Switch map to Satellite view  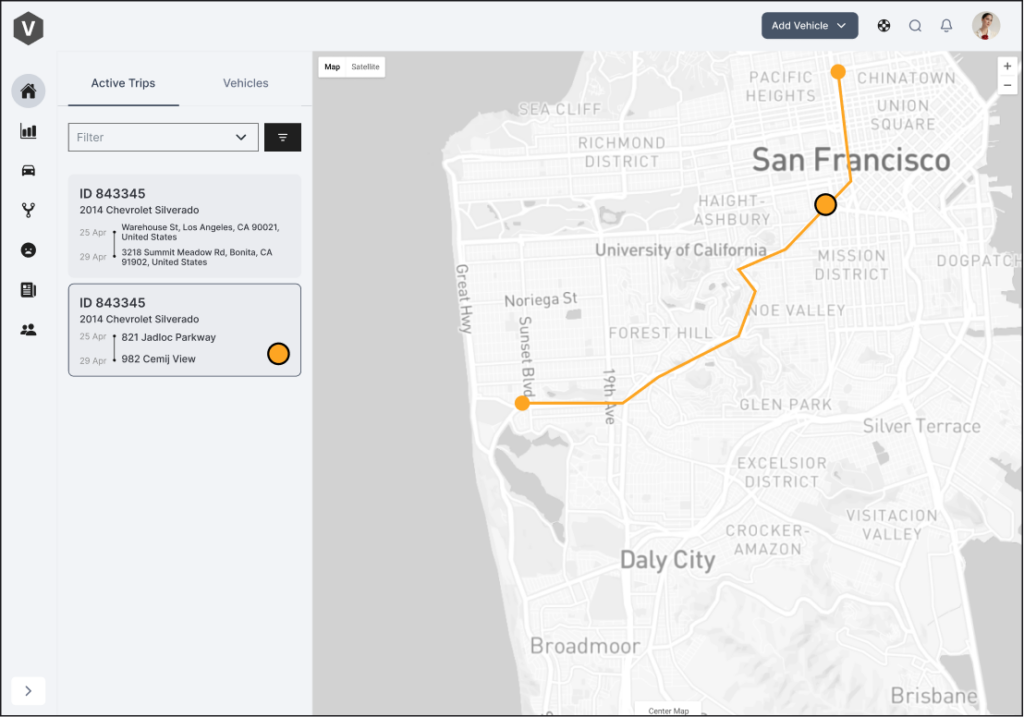(365, 67)
